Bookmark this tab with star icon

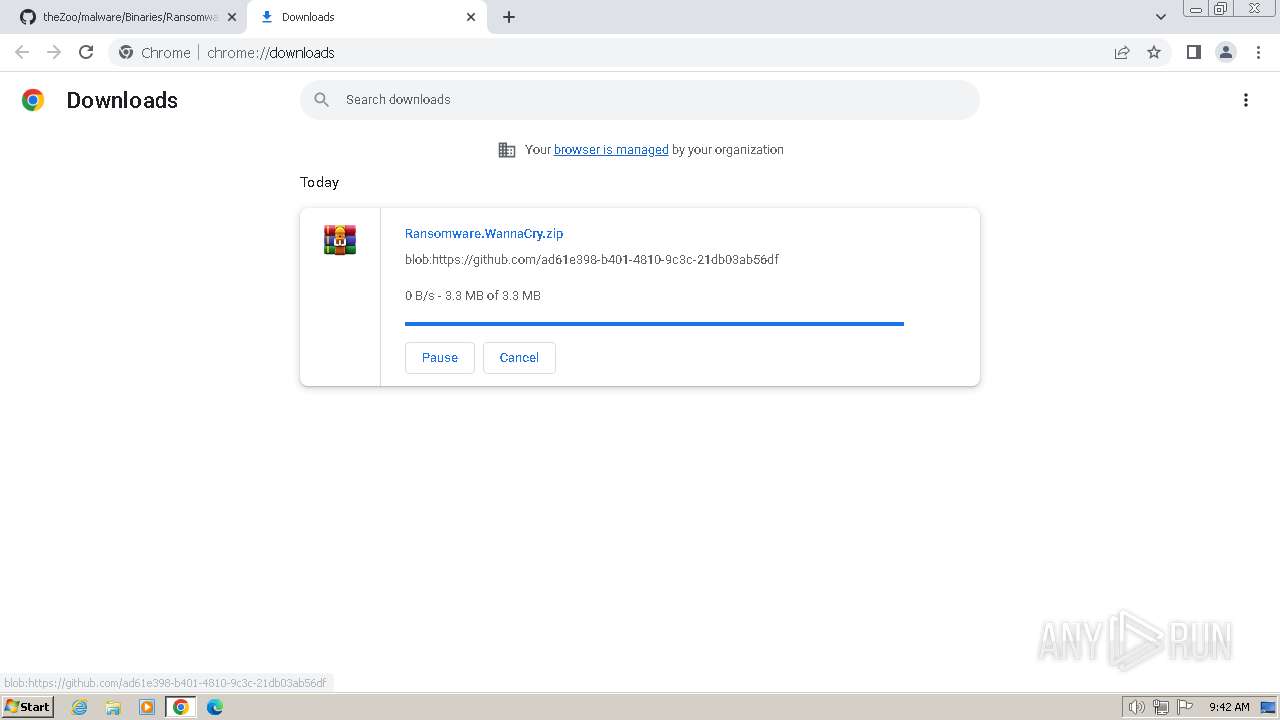coord(1154,53)
